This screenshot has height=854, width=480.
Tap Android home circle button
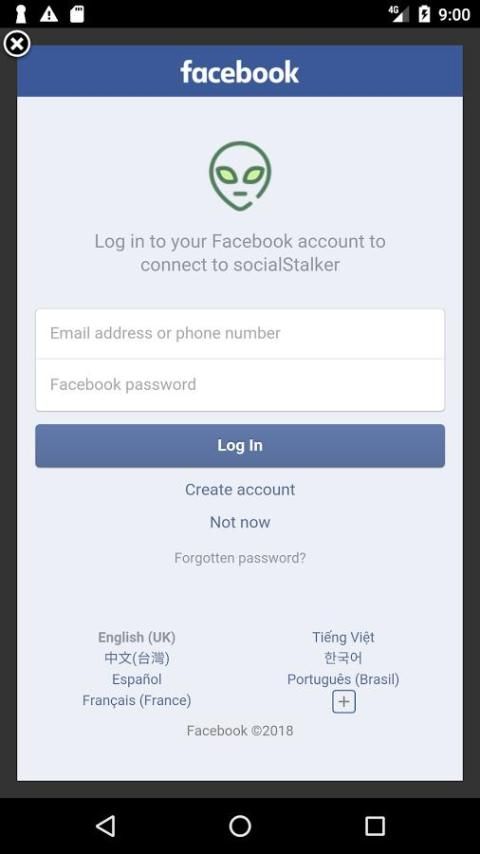pyautogui.click(x=240, y=826)
